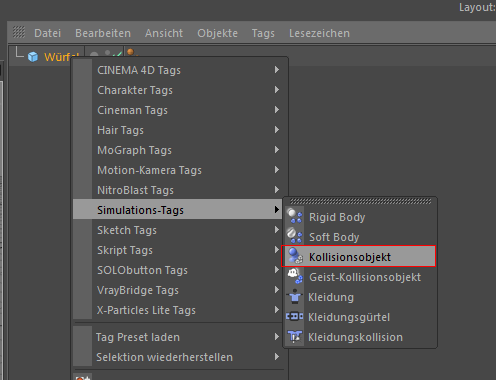Choose the Geist-Kollisionsobjekt tag
Viewport: 496px width, 380px height.
[x=360, y=277]
